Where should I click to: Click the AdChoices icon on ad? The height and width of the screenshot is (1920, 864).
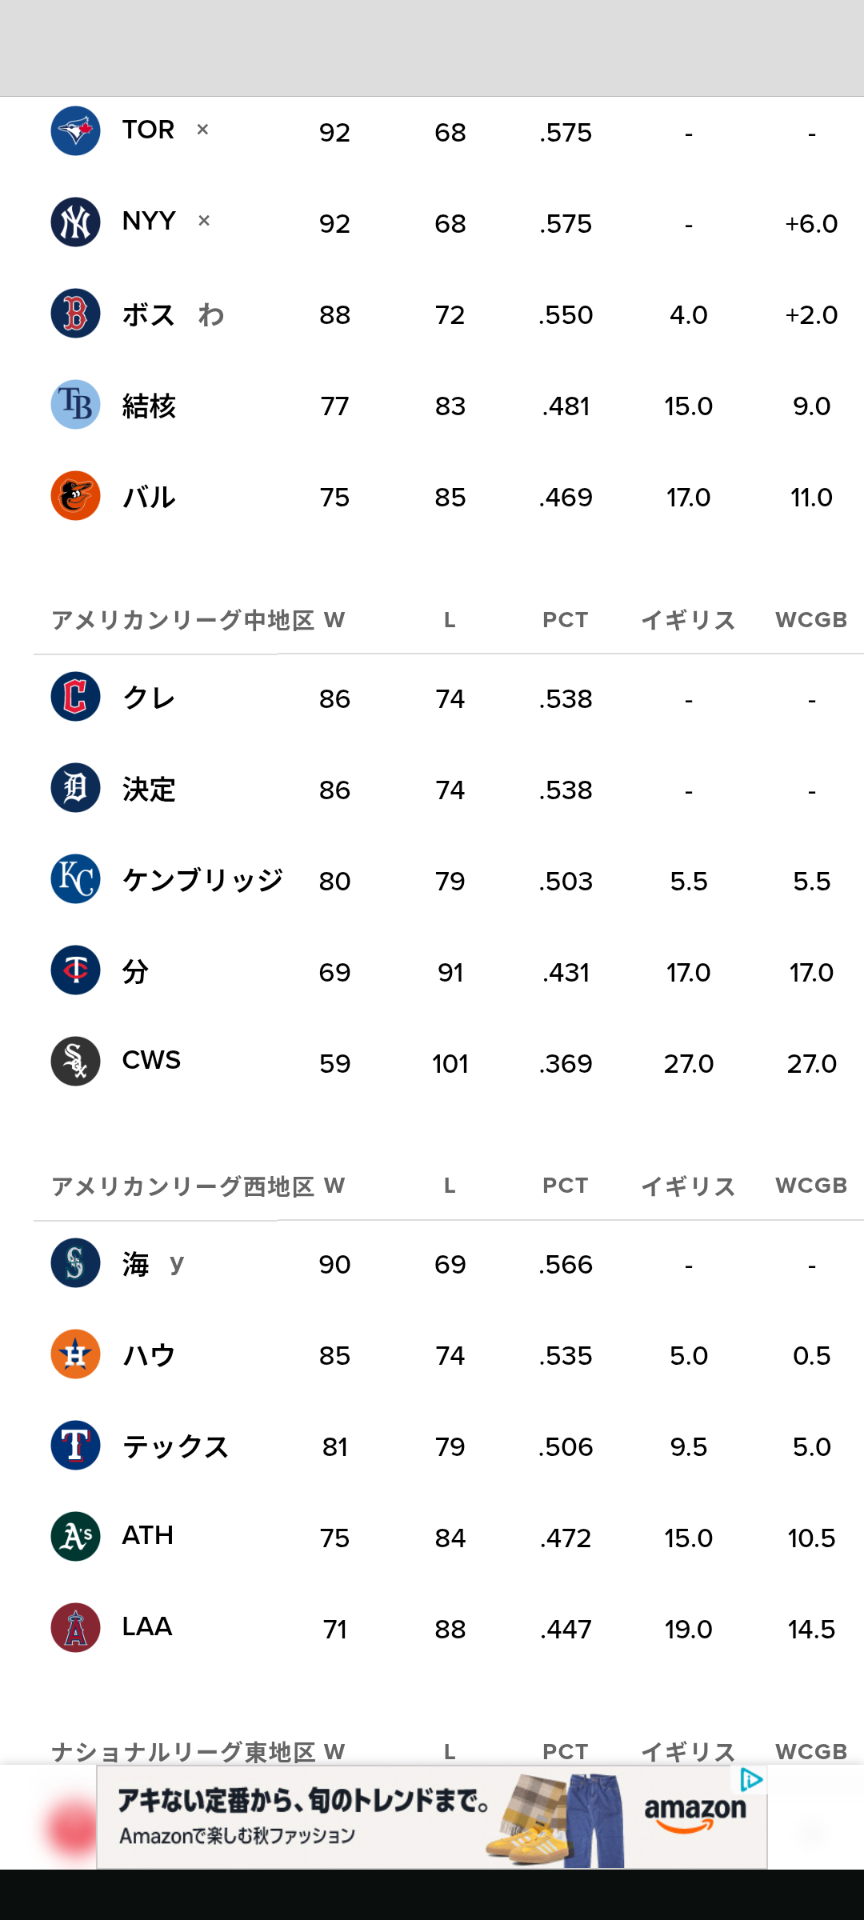click(x=751, y=1780)
